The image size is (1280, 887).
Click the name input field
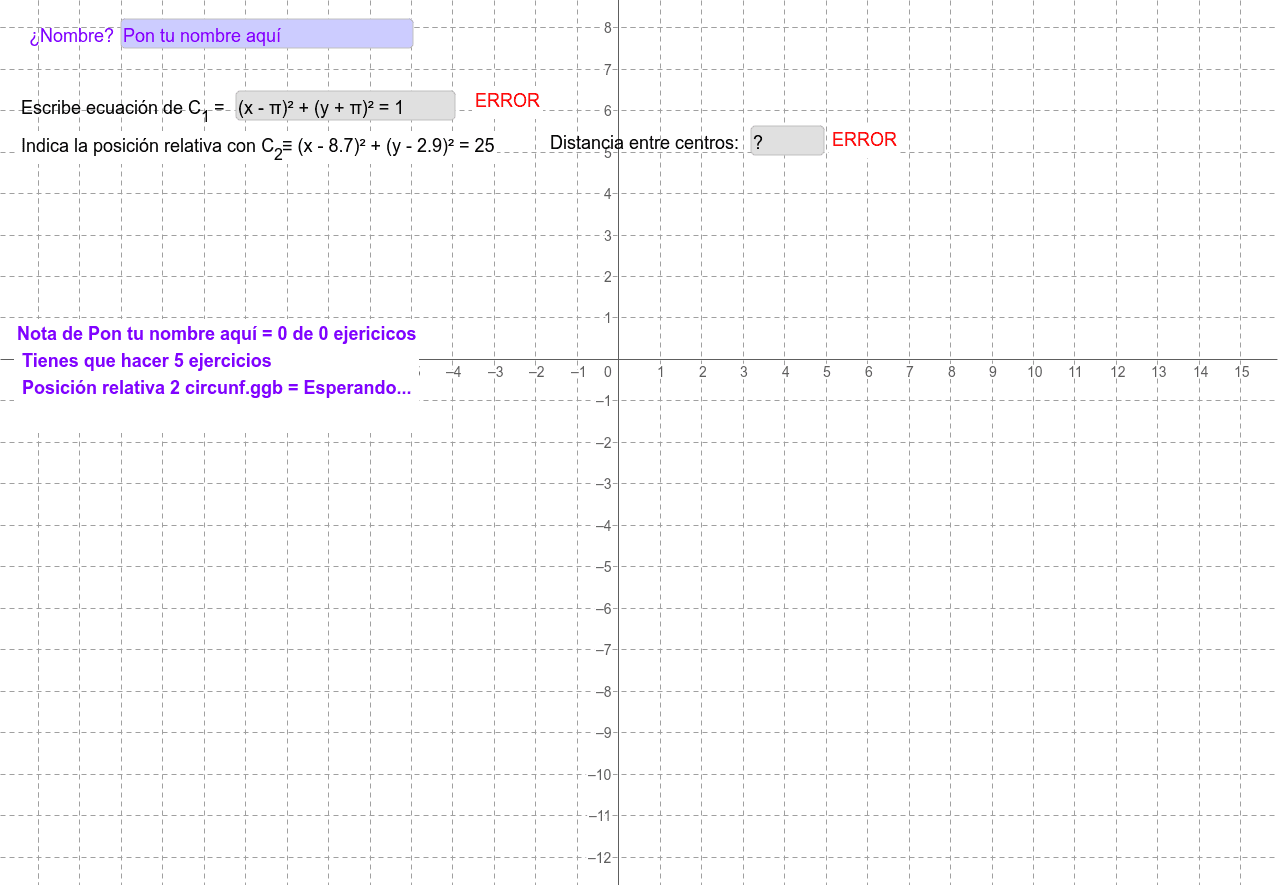pyautogui.click(x=267, y=34)
